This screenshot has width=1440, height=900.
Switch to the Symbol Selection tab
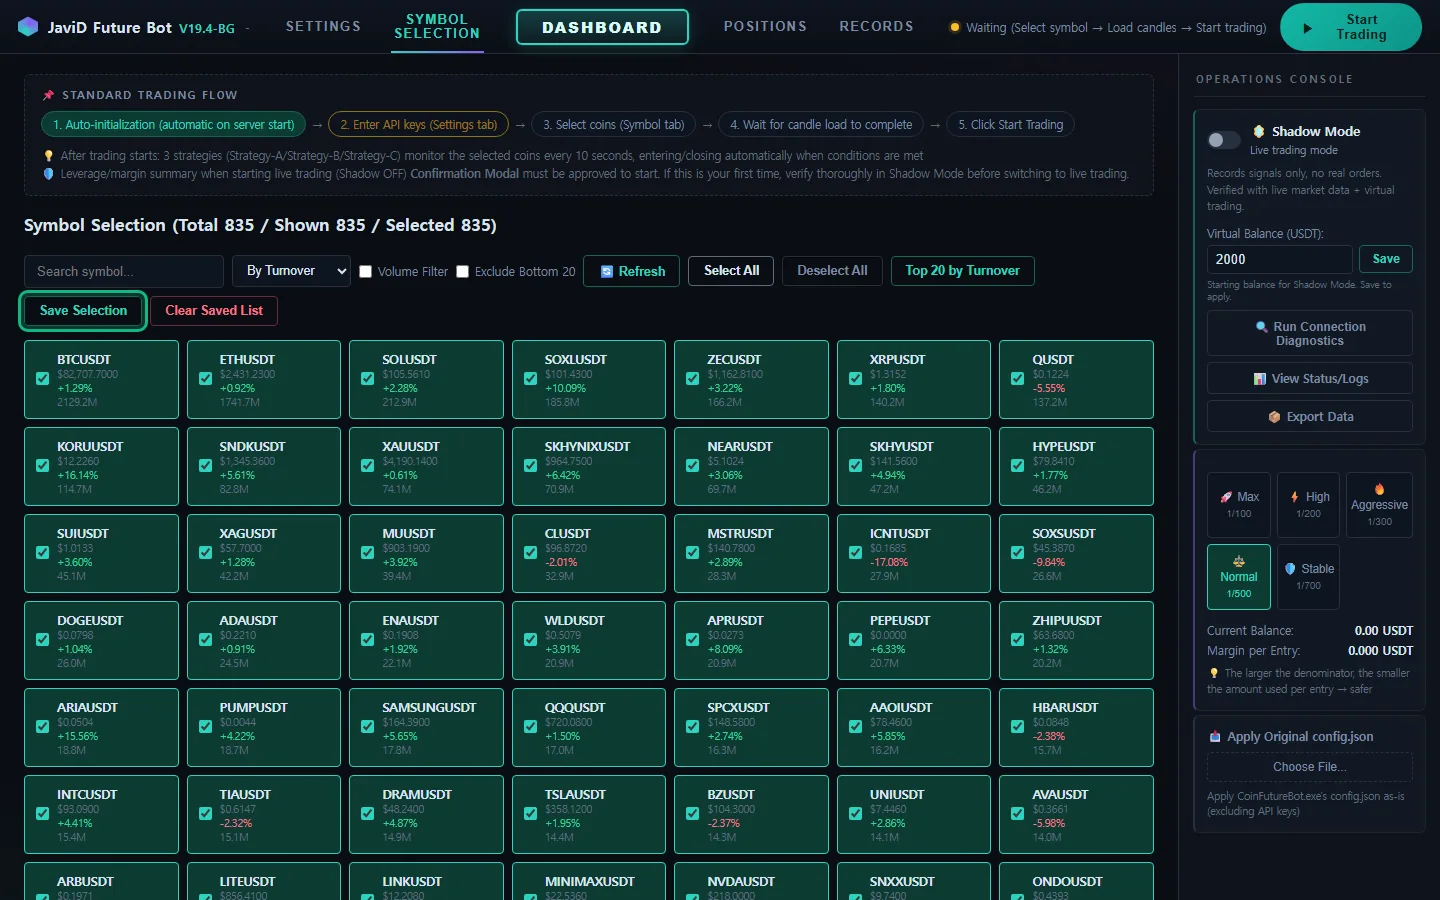click(x=437, y=27)
